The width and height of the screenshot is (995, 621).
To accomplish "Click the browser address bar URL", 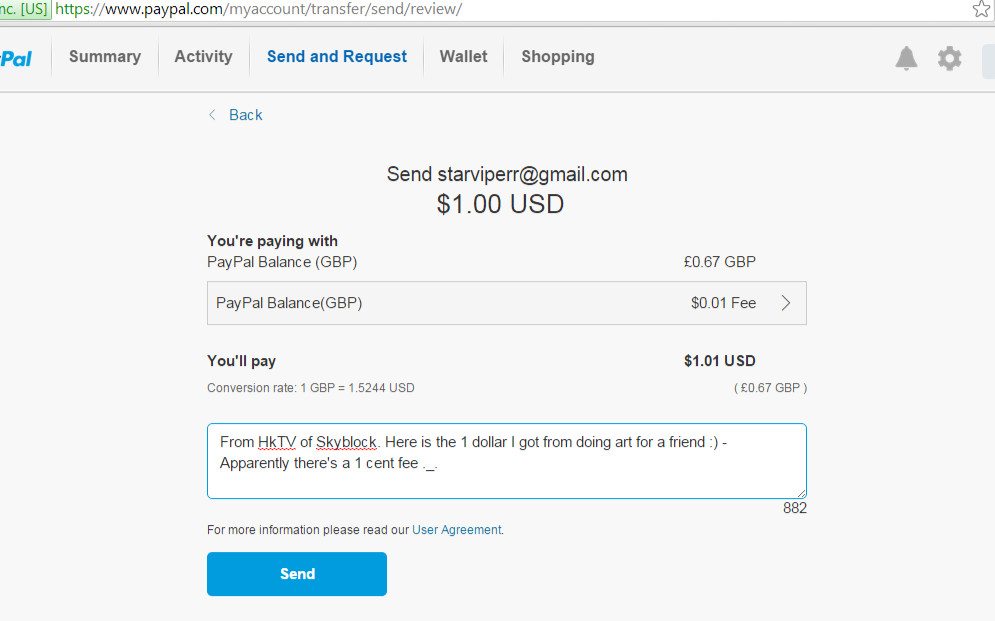I will [x=258, y=9].
